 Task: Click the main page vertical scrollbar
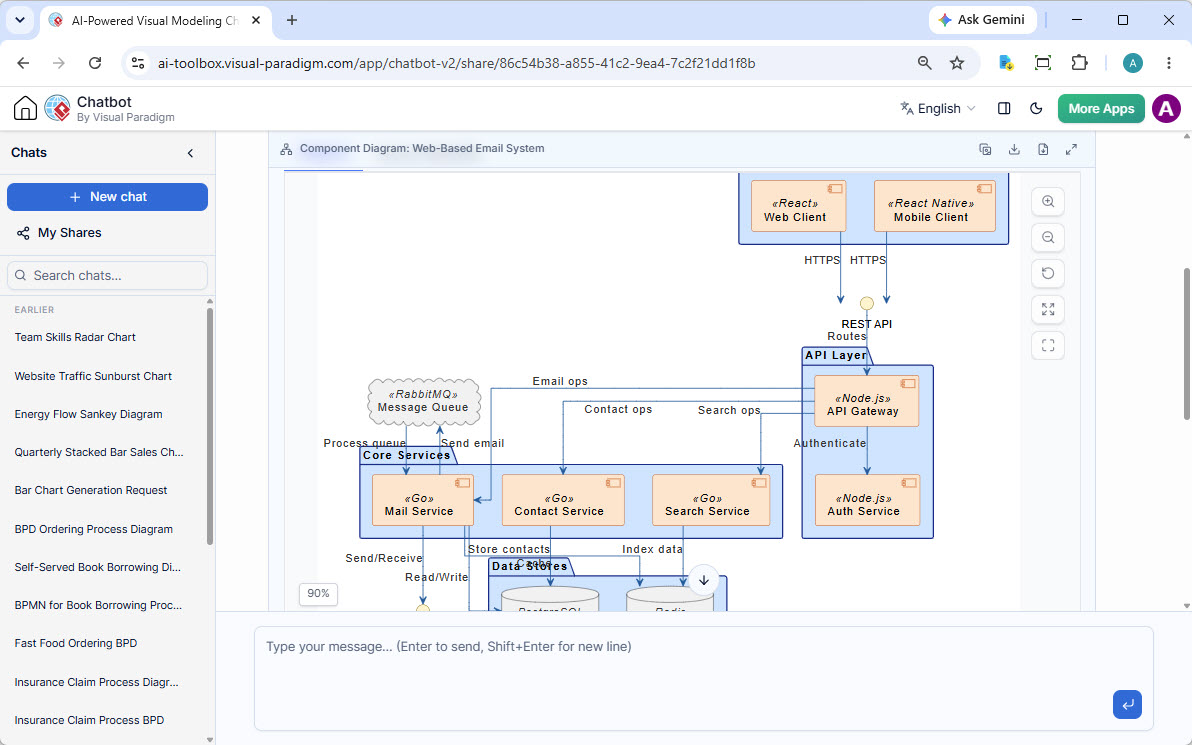1187,344
